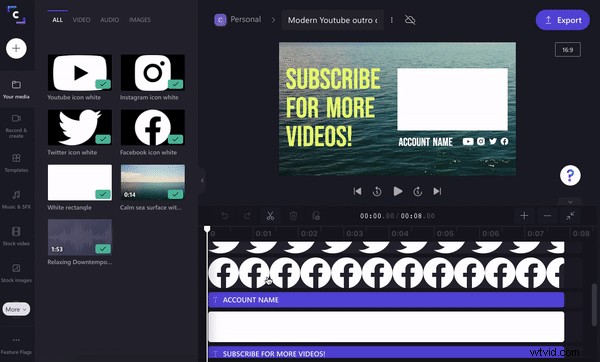Select the Twitter icon timeline clip
This screenshot has width=600, height=362.
pos(386,247)
